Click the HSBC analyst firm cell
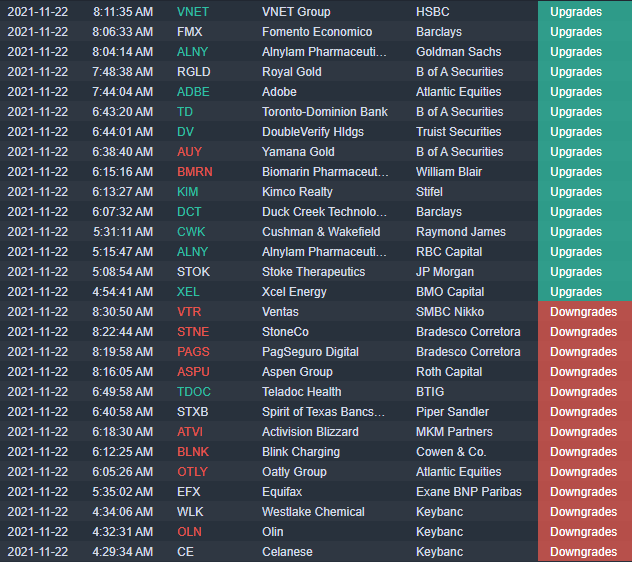632x562 pixels. click(x=432, y=12)
